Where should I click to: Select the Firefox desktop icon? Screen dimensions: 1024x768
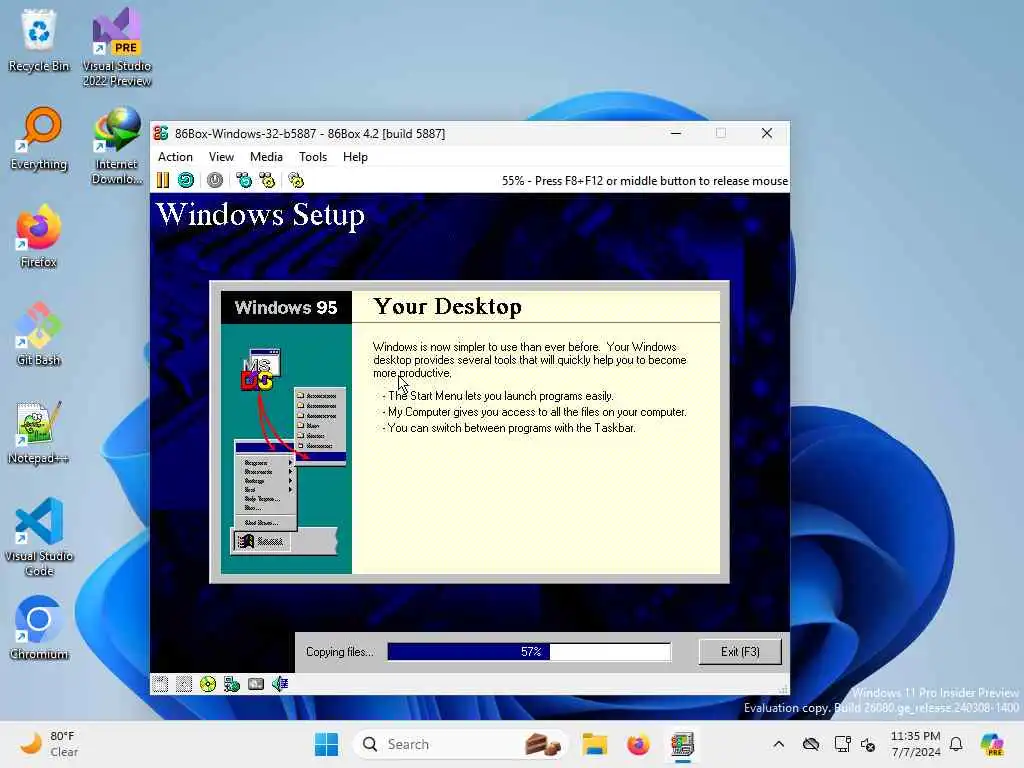pos(39,236)
